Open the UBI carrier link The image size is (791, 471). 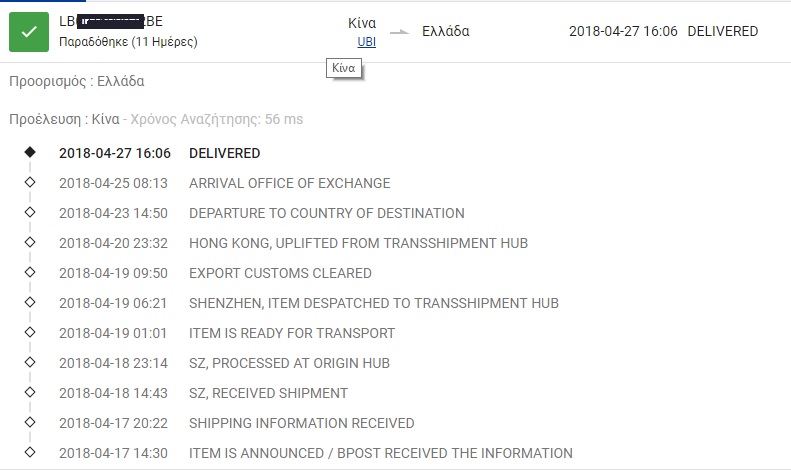click(x=366, y=42)
